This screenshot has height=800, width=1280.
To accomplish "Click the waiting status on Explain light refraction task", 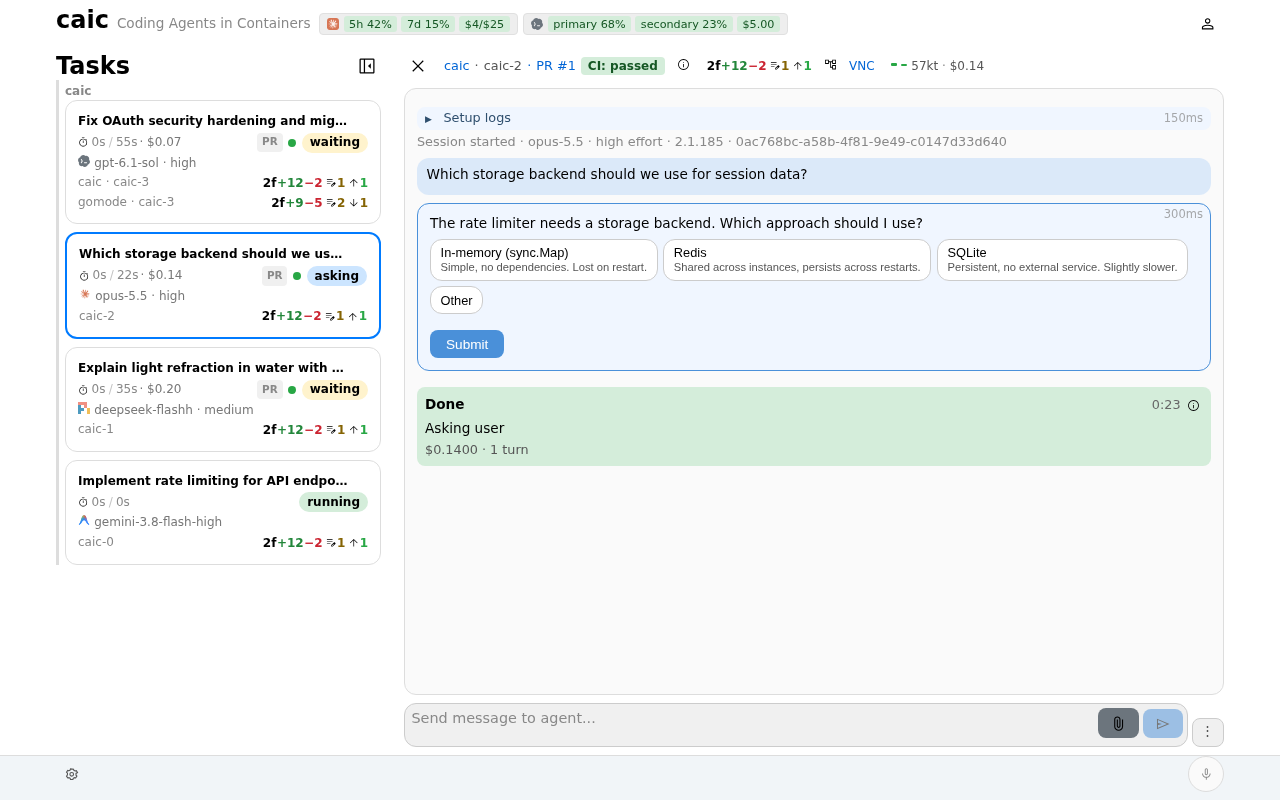I will (335, 389).
